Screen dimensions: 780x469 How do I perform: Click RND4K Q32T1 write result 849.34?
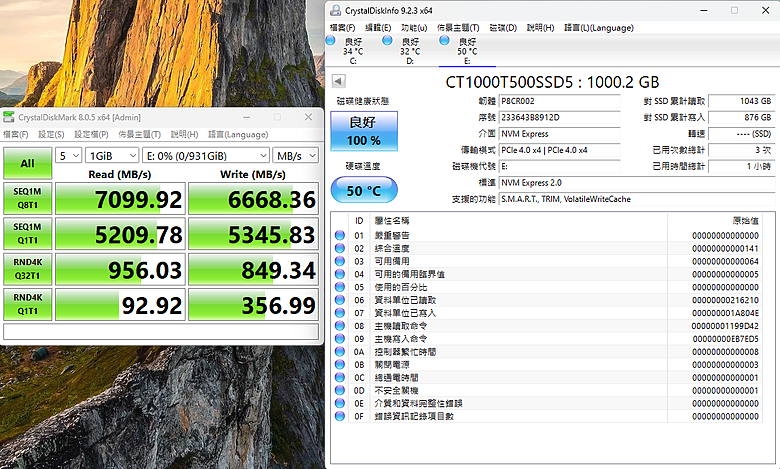click(253, 269)
